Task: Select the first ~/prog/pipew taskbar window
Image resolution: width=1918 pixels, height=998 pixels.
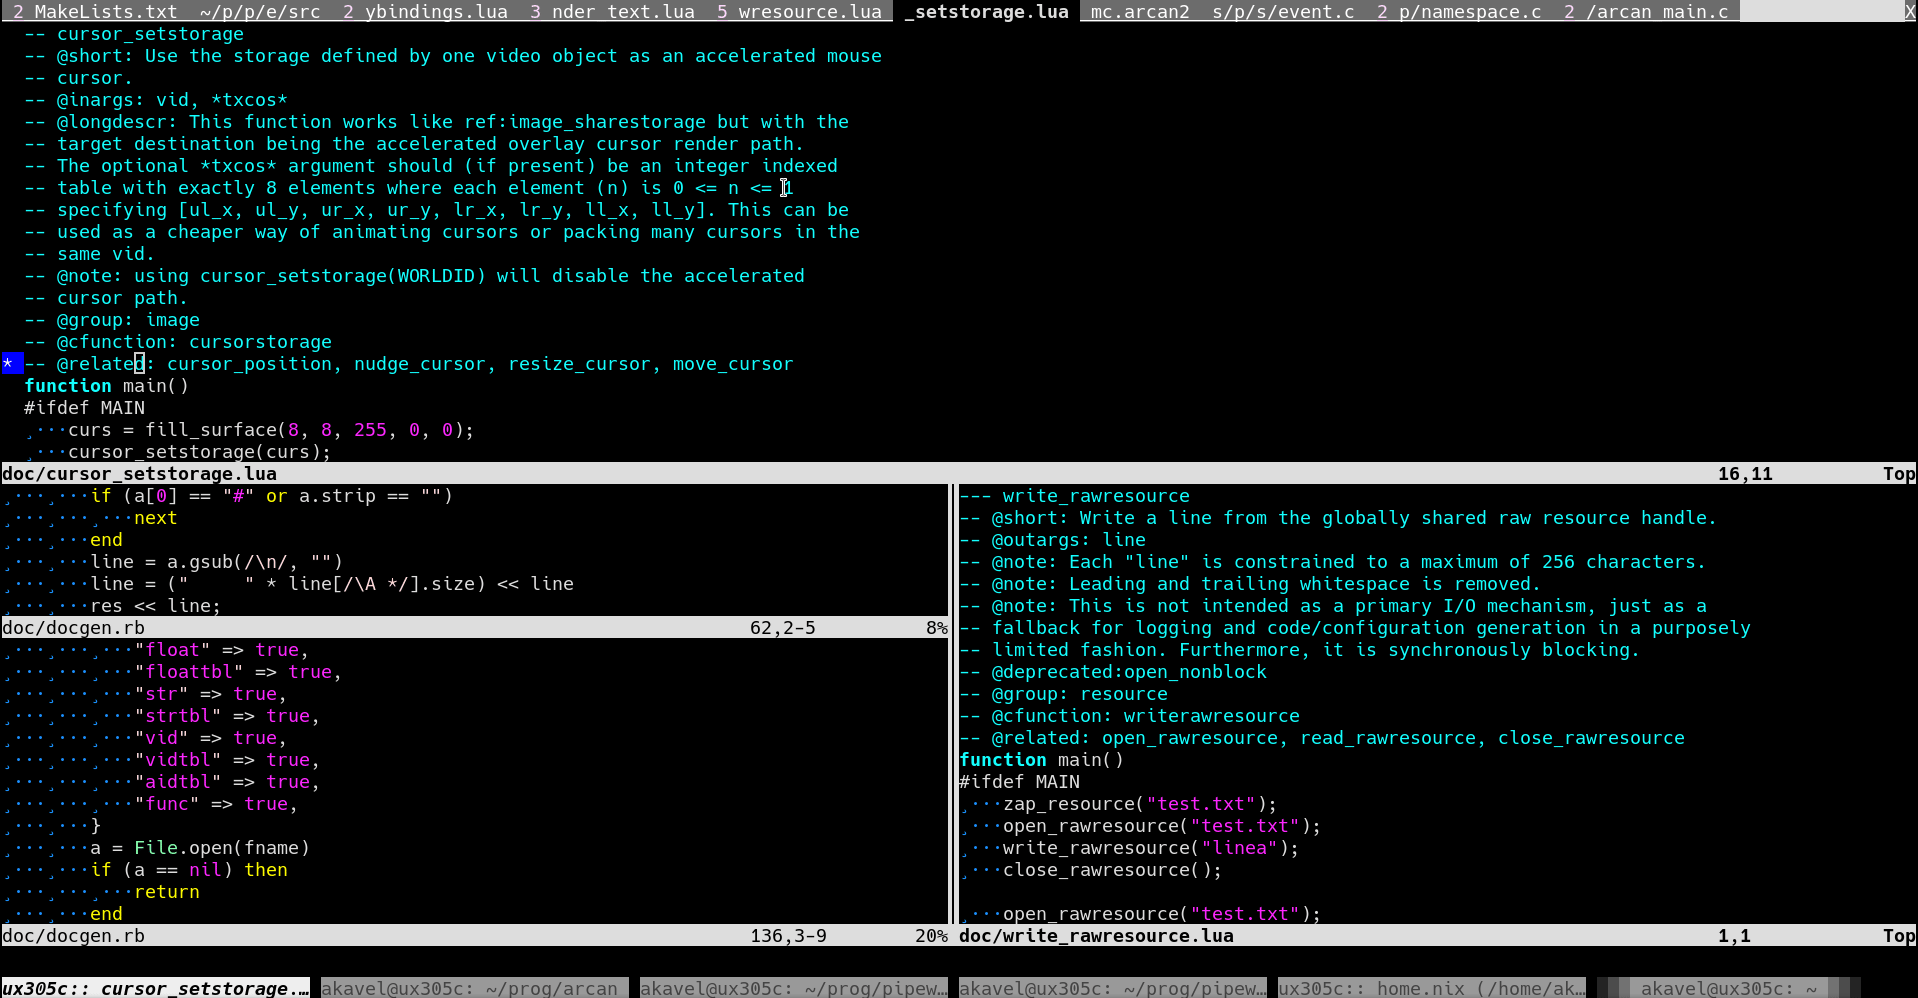Action: (790, 988)
